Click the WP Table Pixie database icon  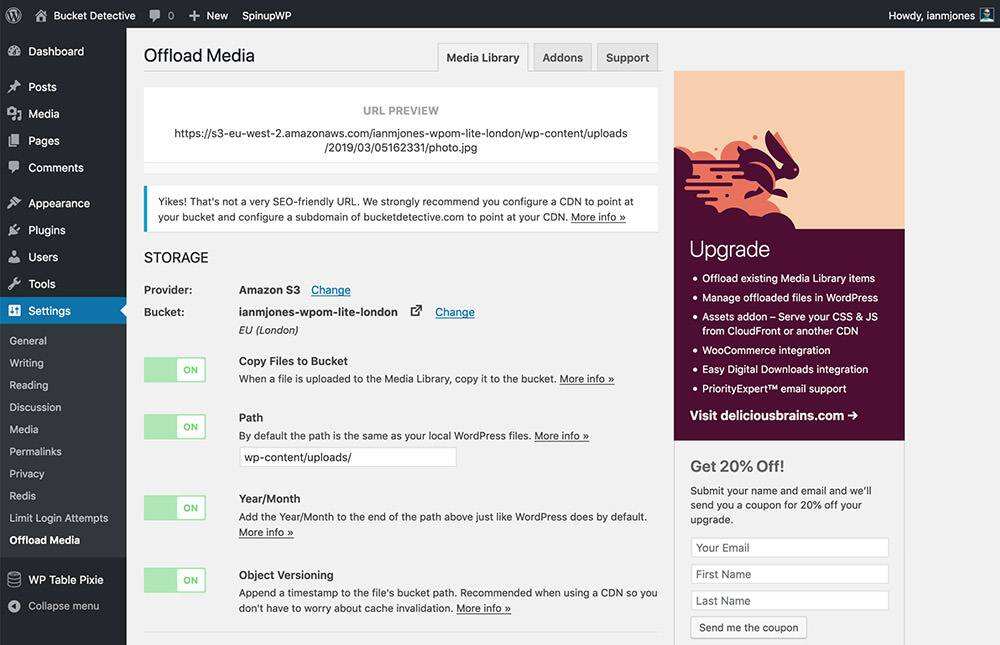click(14, 580)
